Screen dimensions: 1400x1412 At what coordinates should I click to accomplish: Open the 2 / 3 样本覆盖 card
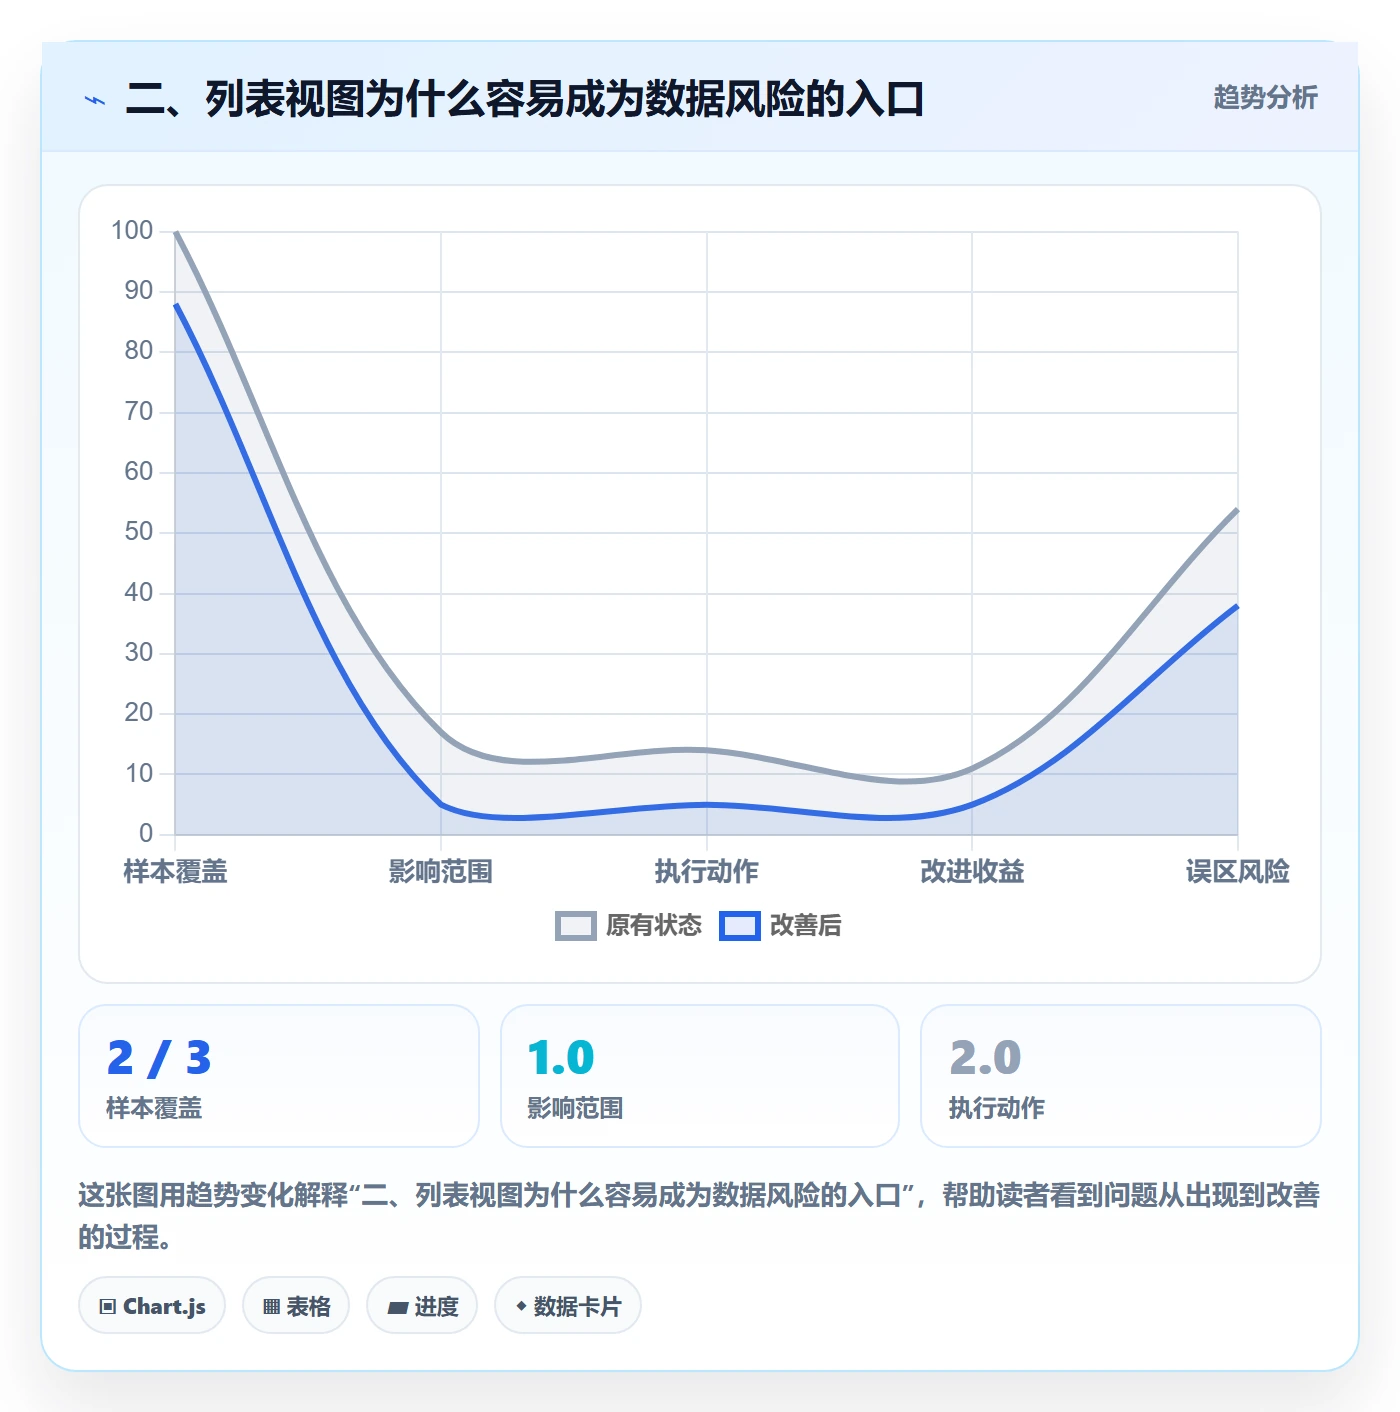point(279,1076)
